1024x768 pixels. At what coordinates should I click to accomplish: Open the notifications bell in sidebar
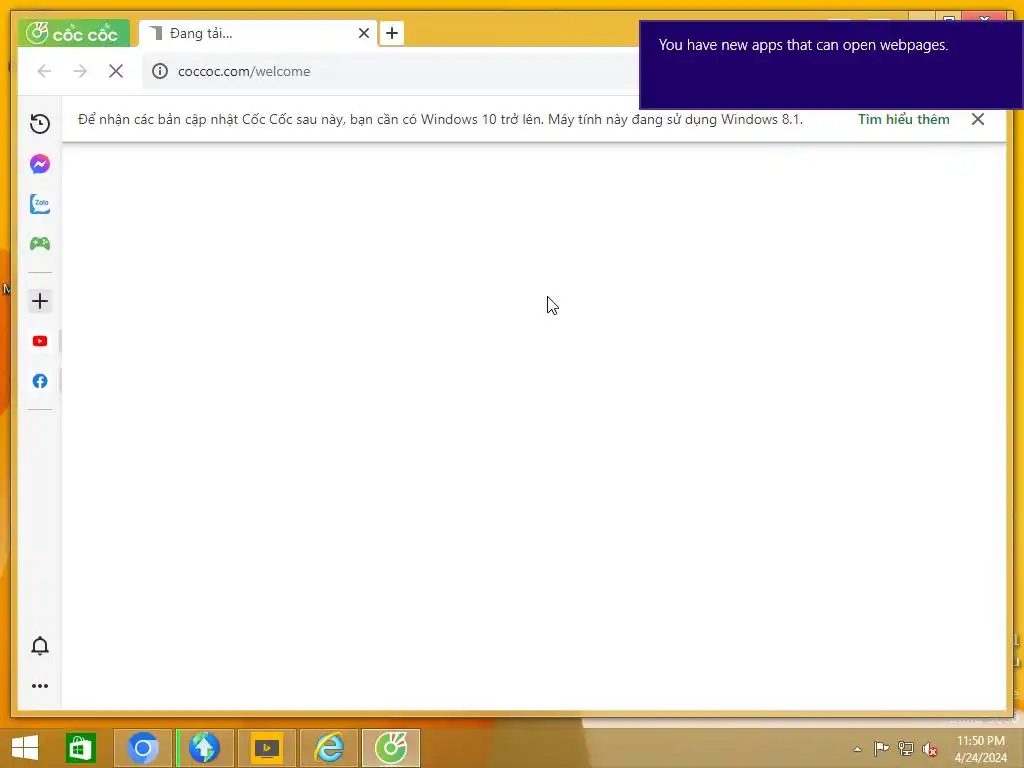click(x=40, y=645)
